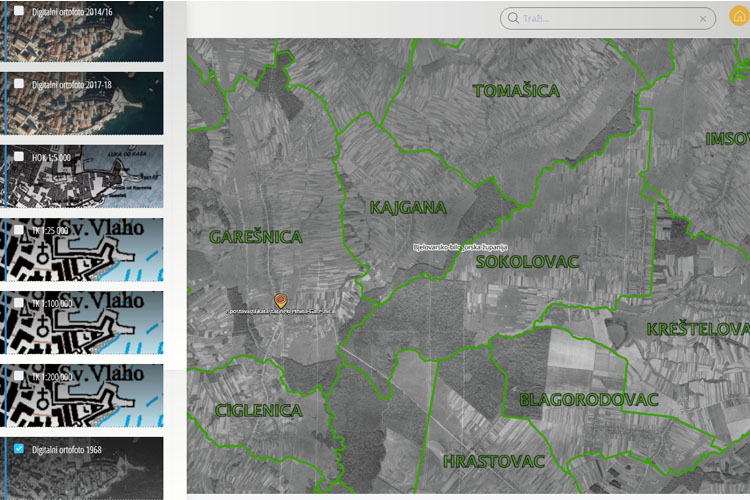The width and height of the screenshot is (750, 500).
Task: Toggle the TK 1:25 000 layer checkbox
Action: pos(19,229)
